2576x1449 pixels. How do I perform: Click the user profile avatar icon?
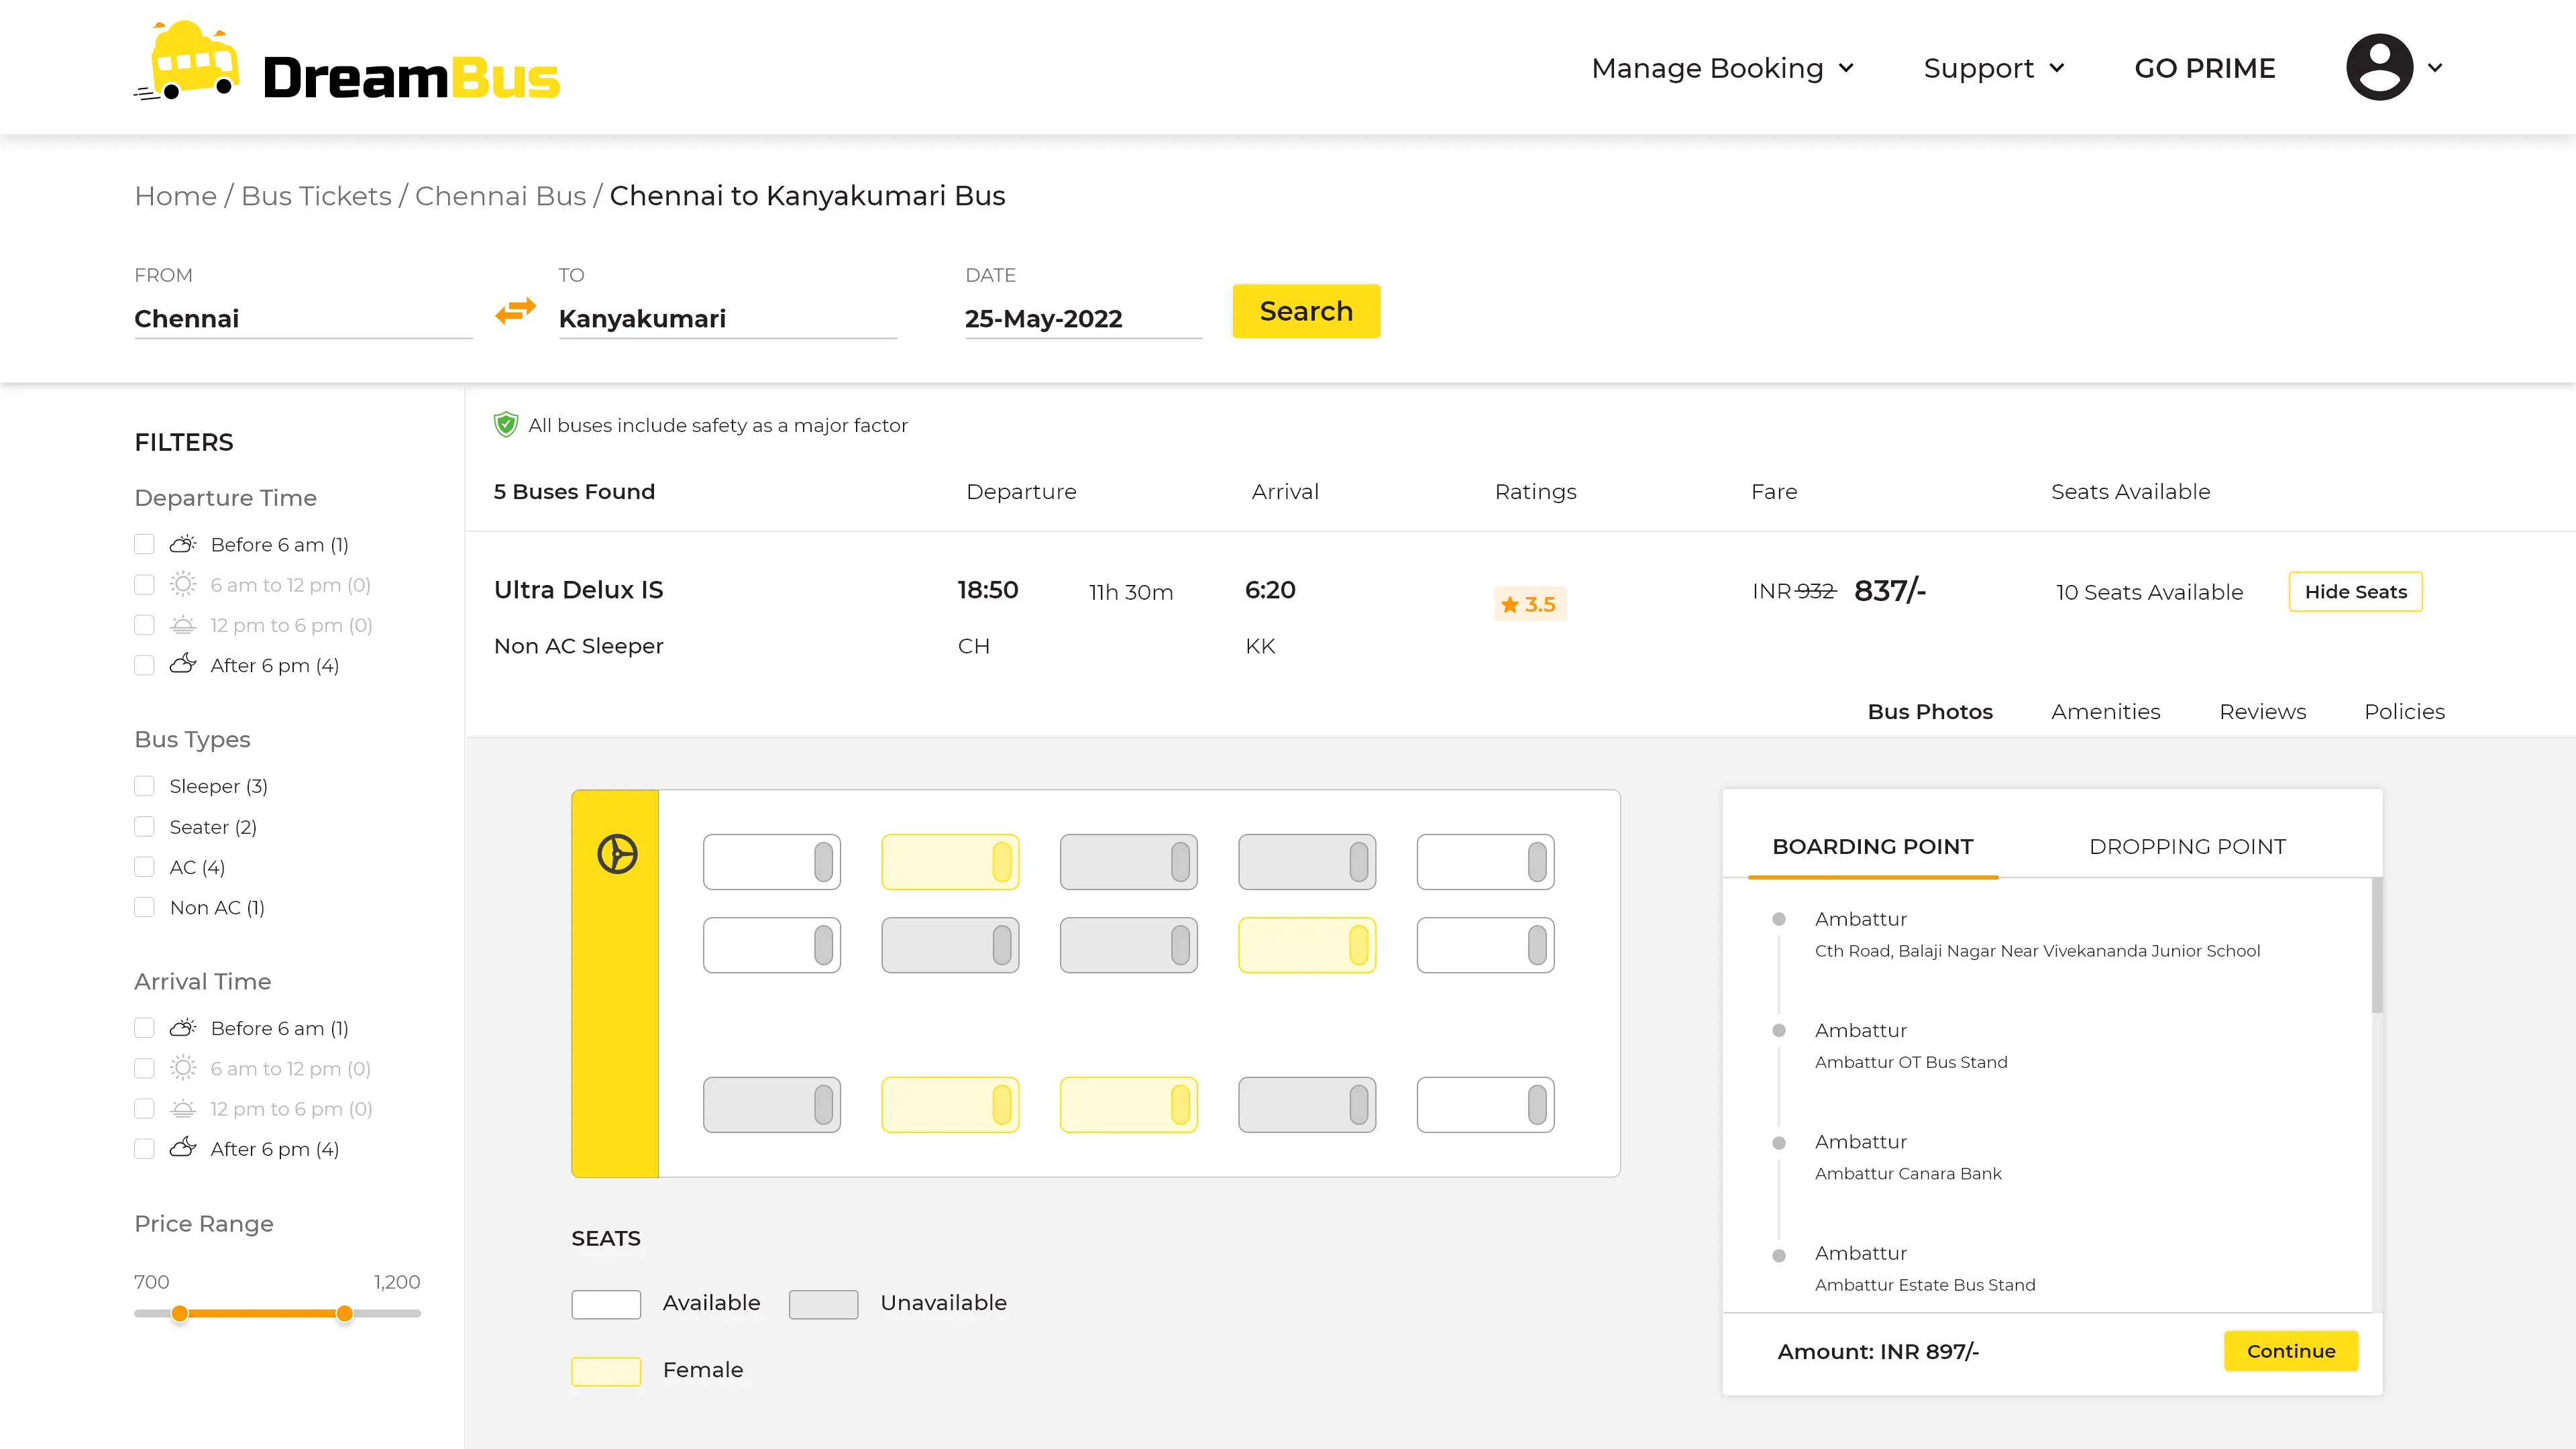tap(2379, 67)
